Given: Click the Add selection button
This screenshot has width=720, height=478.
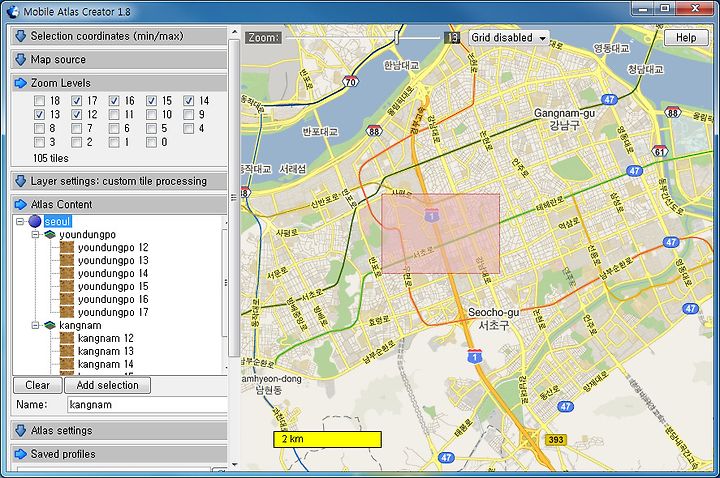Looking at the screenshot, I should tap(107, 385).
